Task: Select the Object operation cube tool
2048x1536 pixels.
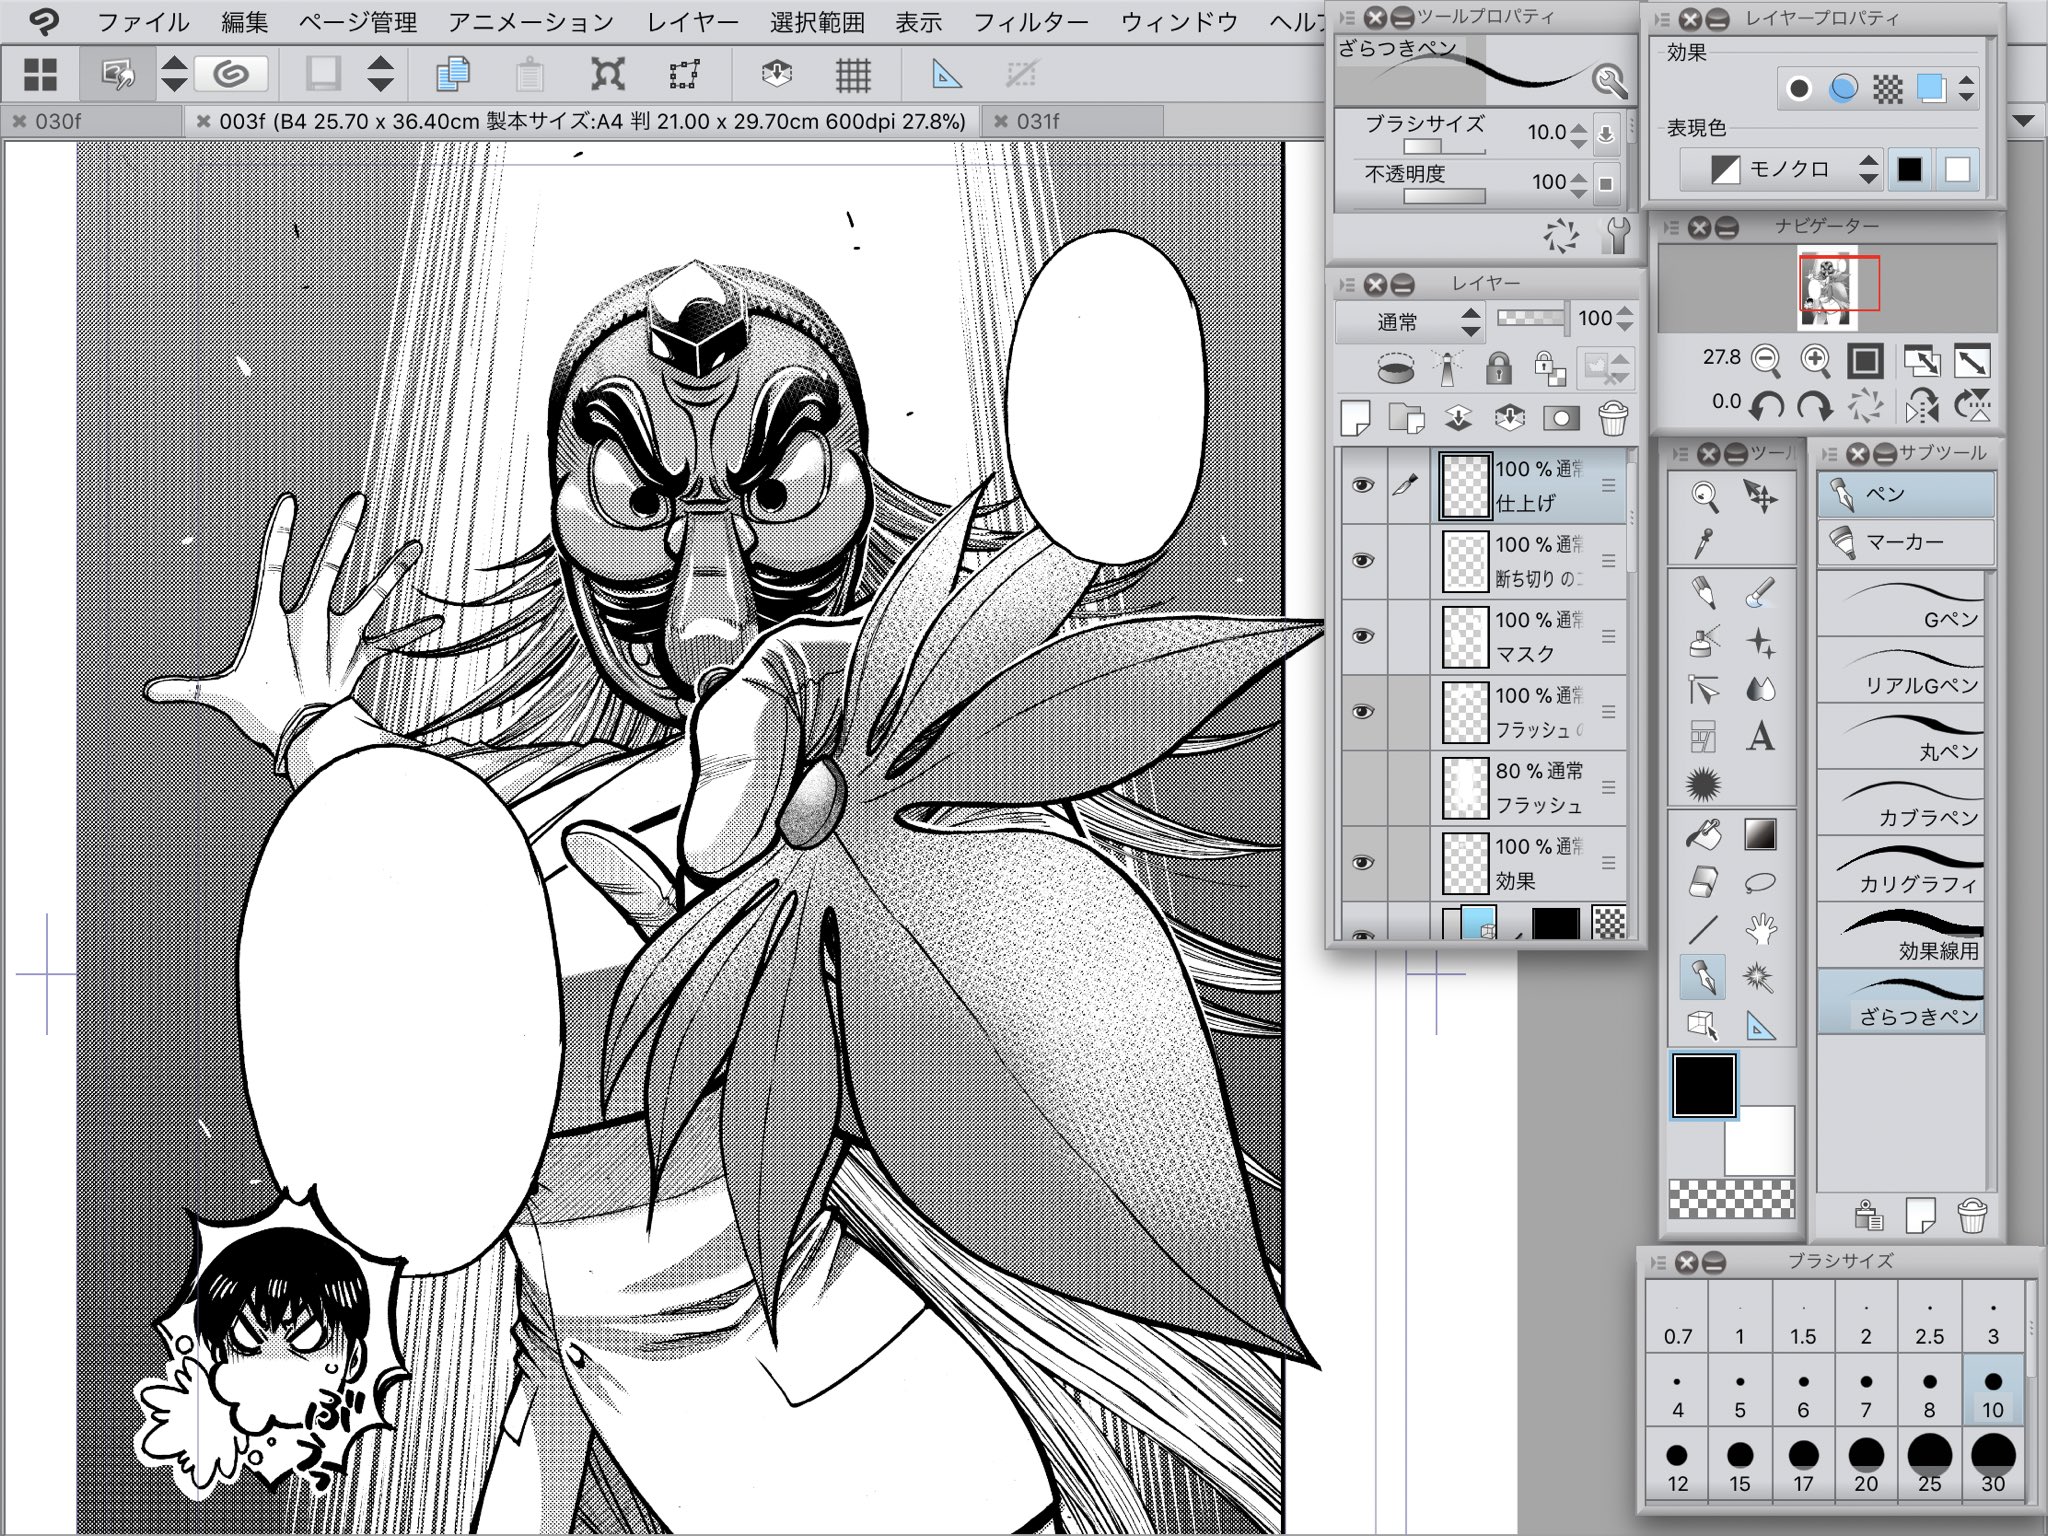Action: point(1704,1026)
